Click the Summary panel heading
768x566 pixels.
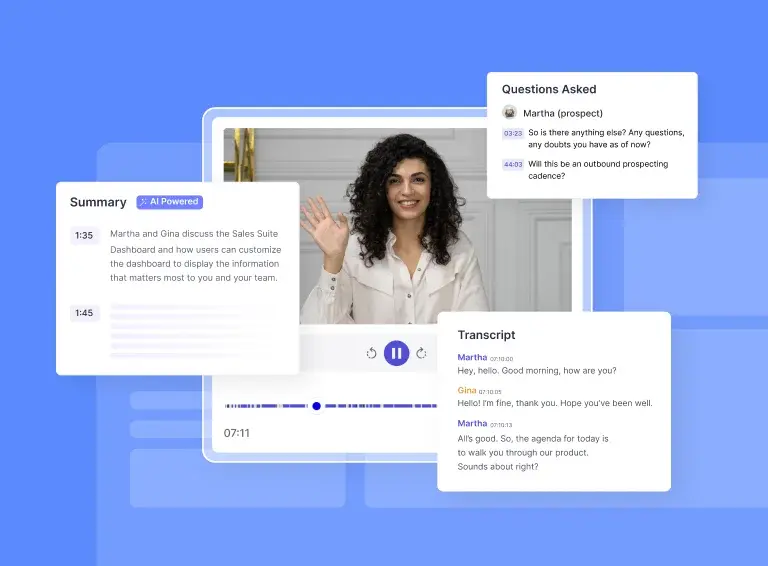click(x=98, y=202)
